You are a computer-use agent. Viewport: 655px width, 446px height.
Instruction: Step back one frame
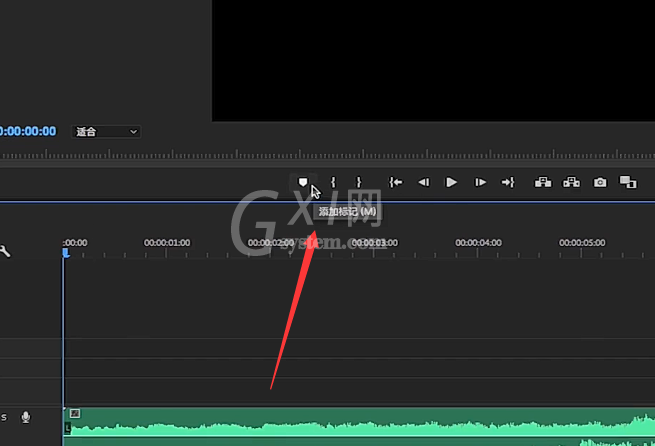[424, 182]
